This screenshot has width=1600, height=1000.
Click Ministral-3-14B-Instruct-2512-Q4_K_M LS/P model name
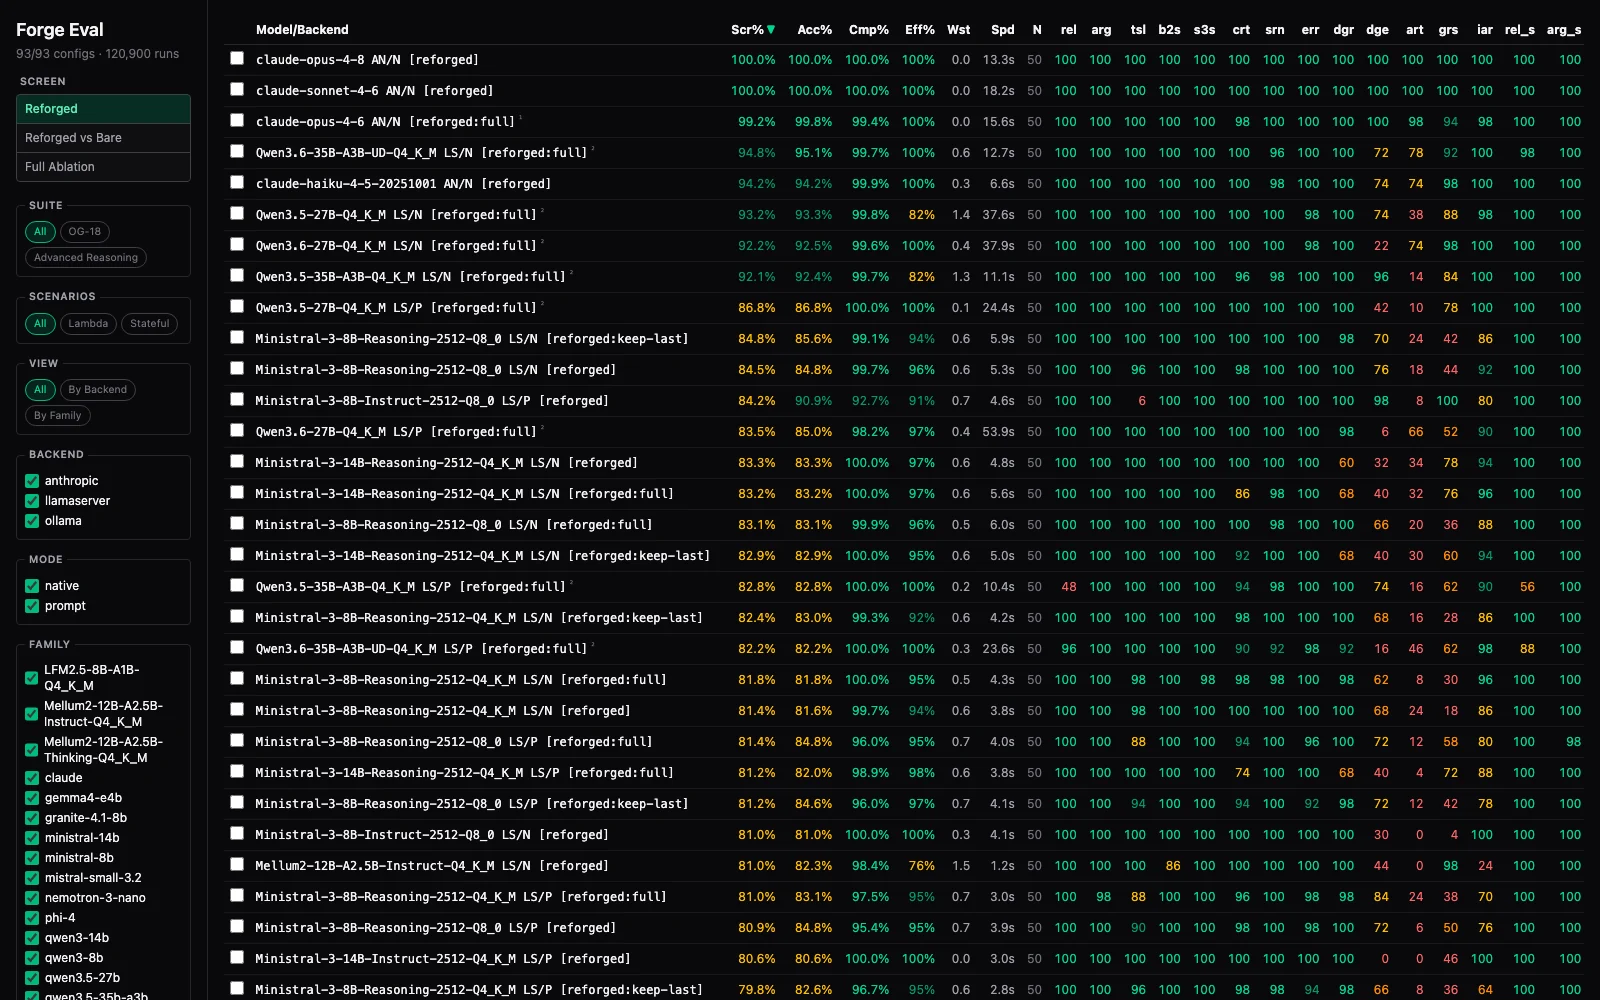click(443, 959)
